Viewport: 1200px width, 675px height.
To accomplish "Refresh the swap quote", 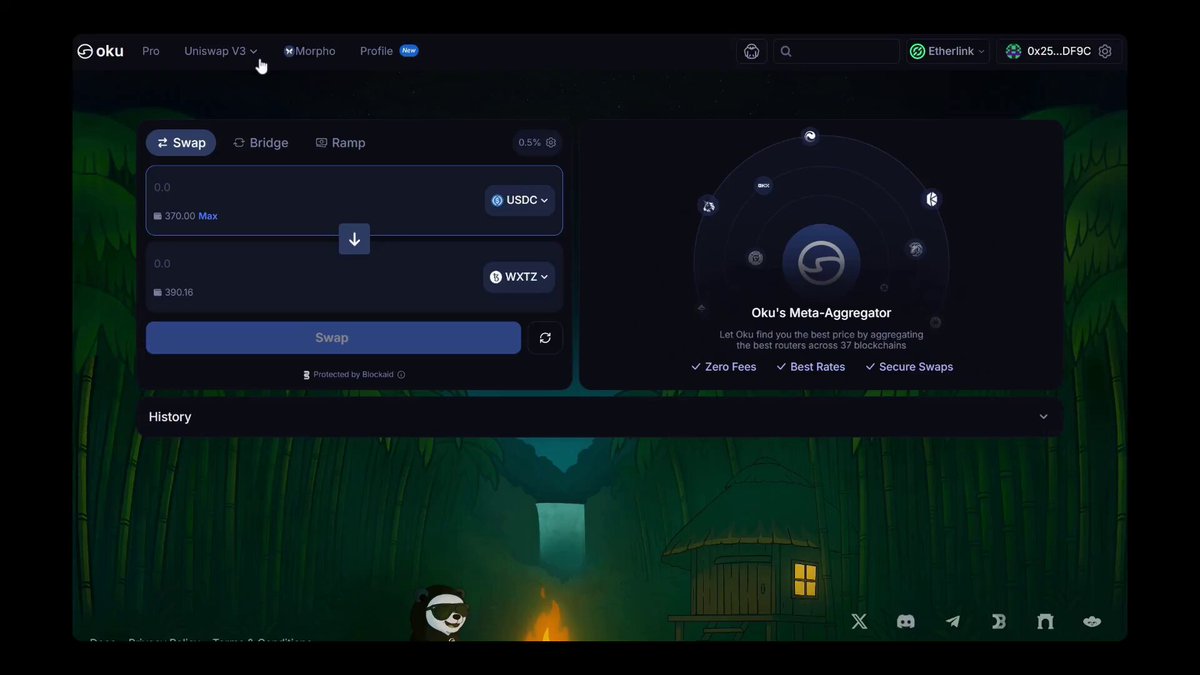I will tap(545, 338).
